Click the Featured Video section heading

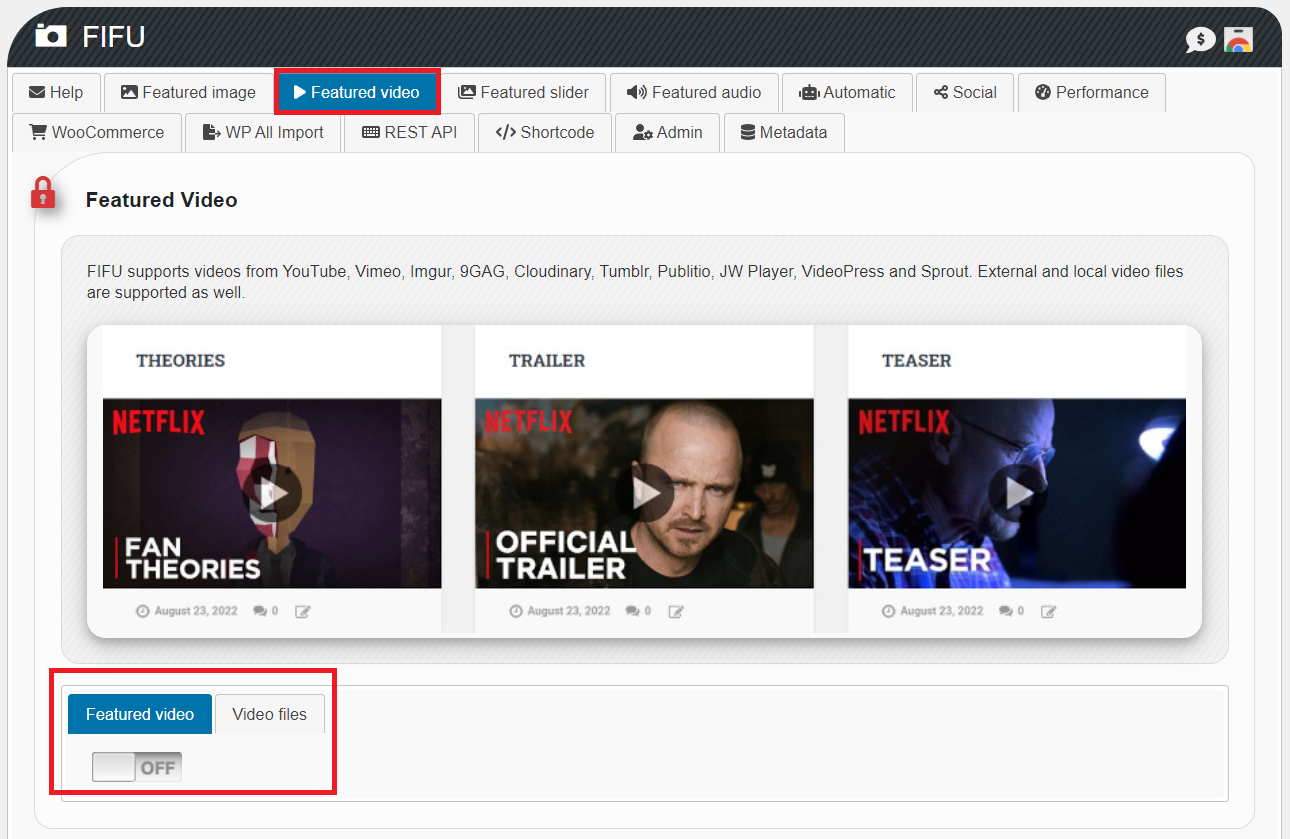coord(162,200)
